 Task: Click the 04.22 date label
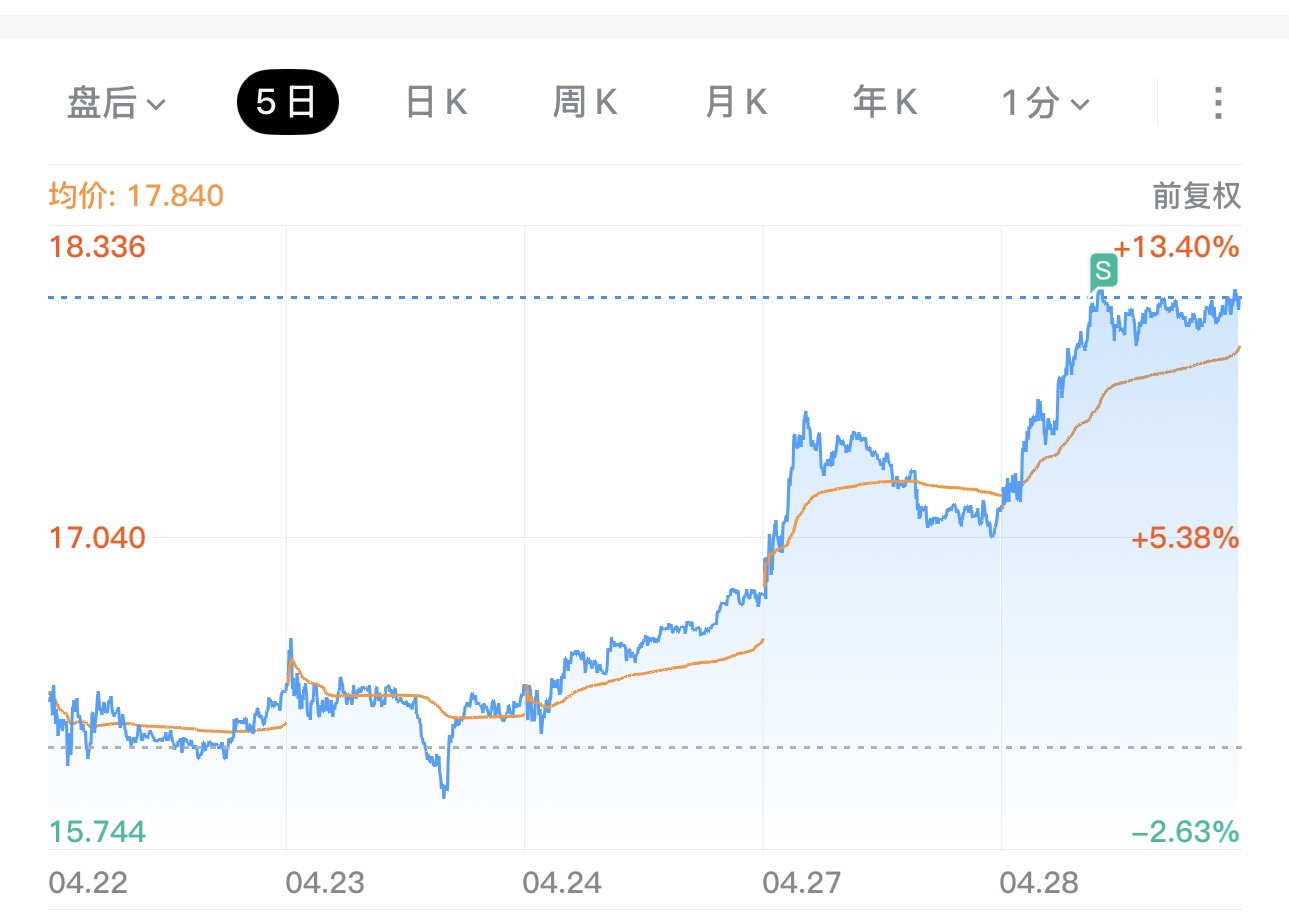(x=88, y=883)
